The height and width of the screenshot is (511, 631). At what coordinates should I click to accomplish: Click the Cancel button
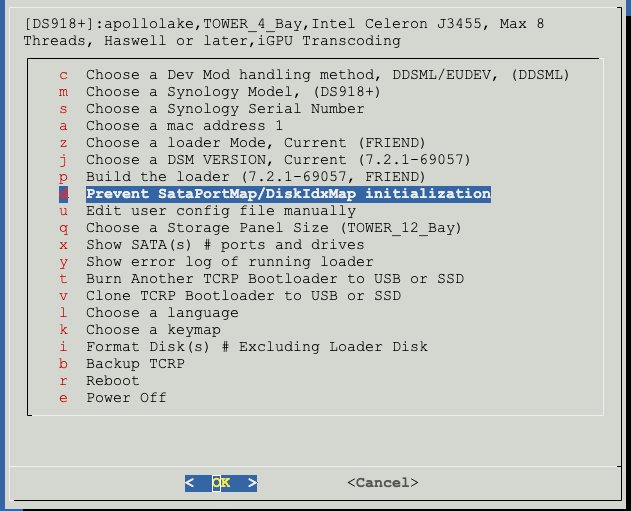(383, 483)
